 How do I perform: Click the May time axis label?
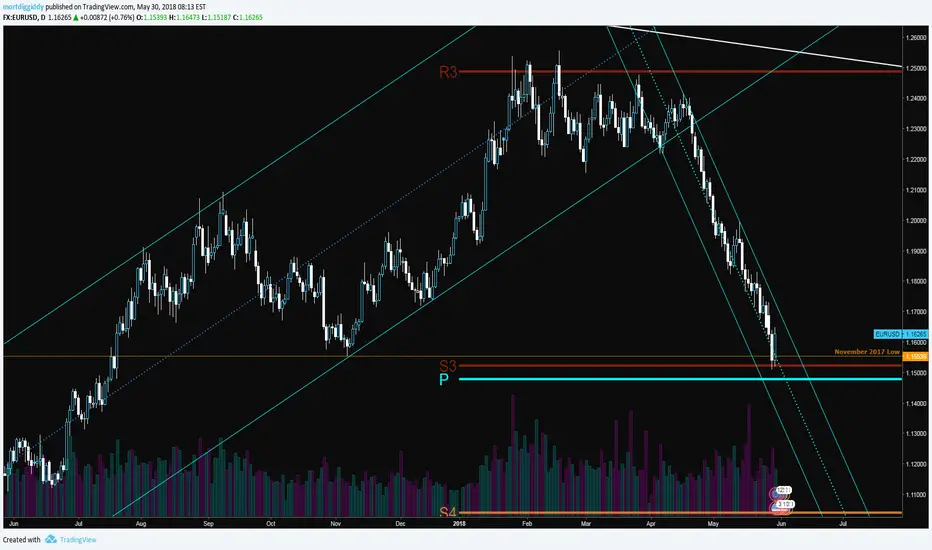pyautogui.click(x=713, y=524)
